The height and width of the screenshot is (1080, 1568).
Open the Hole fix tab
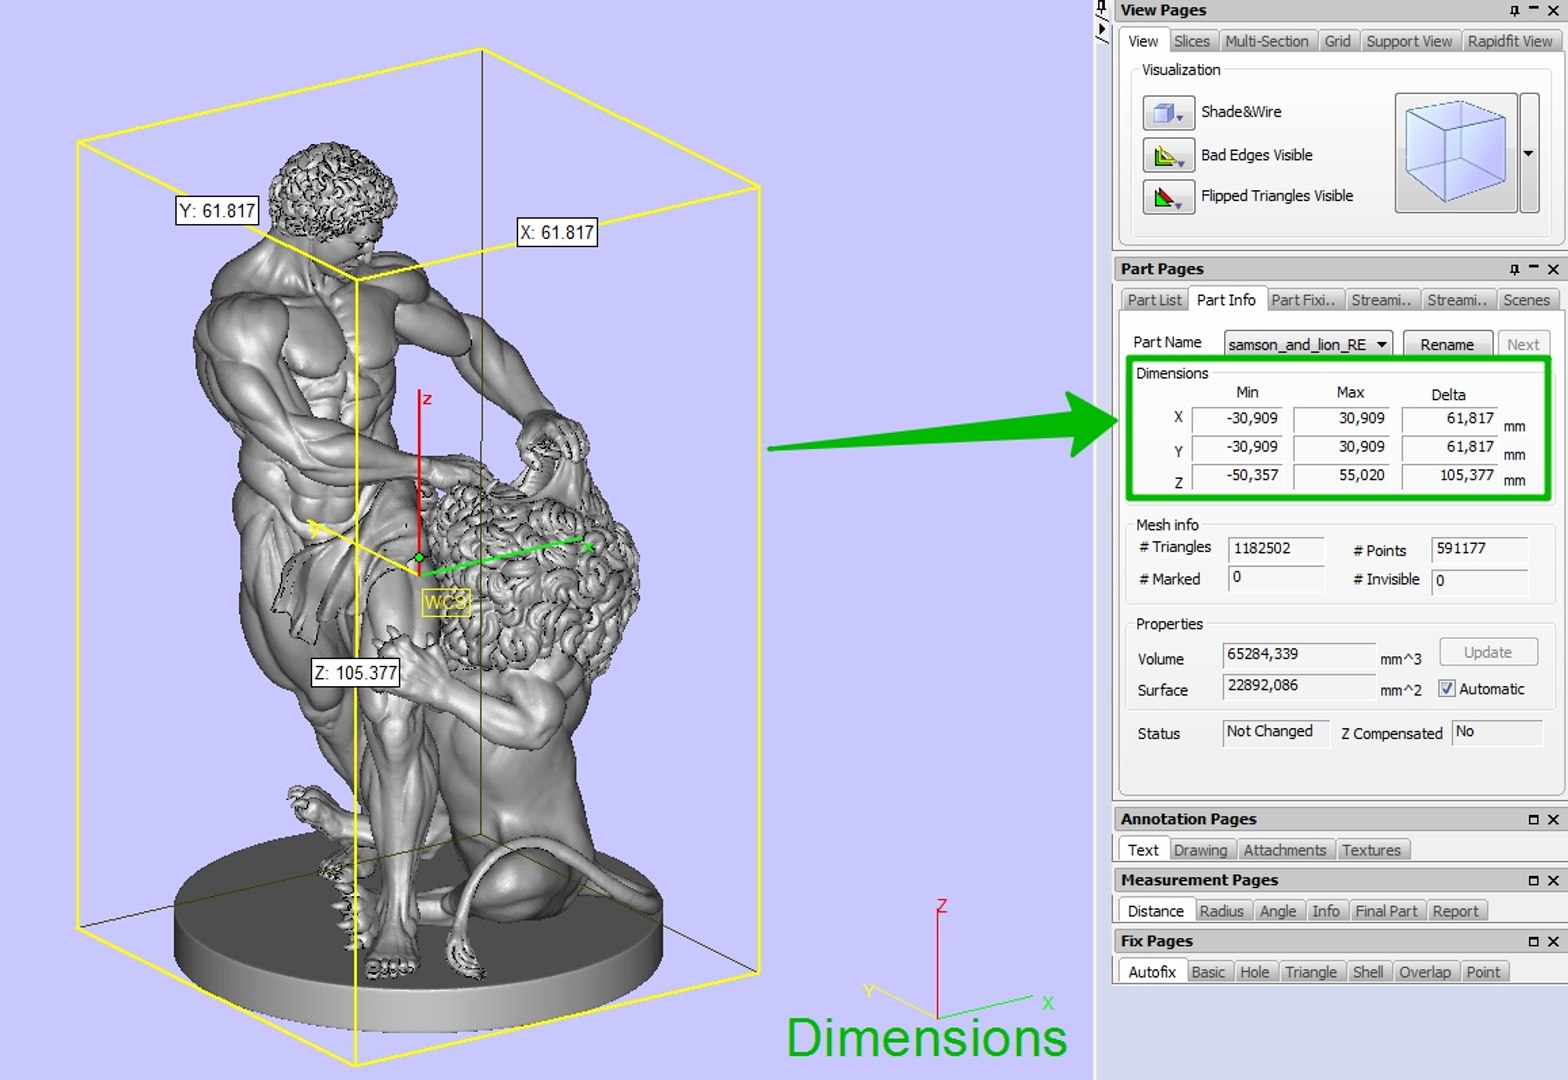tap(1254, 972)
